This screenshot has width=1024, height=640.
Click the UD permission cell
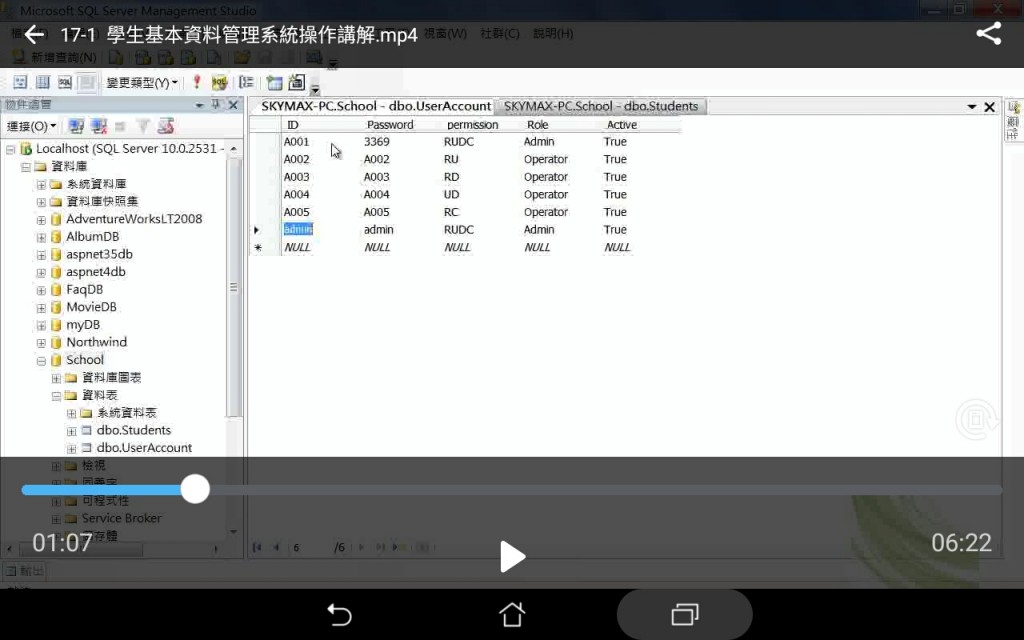[x=481, y=195]
